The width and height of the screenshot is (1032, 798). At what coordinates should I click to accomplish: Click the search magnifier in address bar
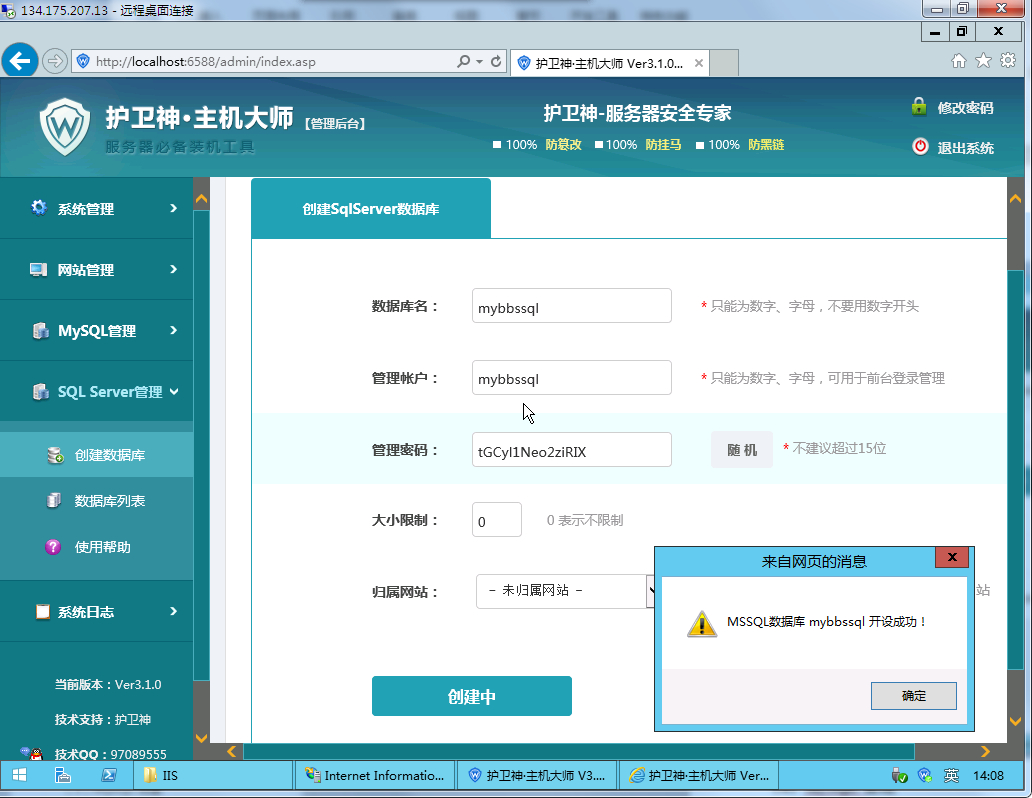click(x=463, y=61)
